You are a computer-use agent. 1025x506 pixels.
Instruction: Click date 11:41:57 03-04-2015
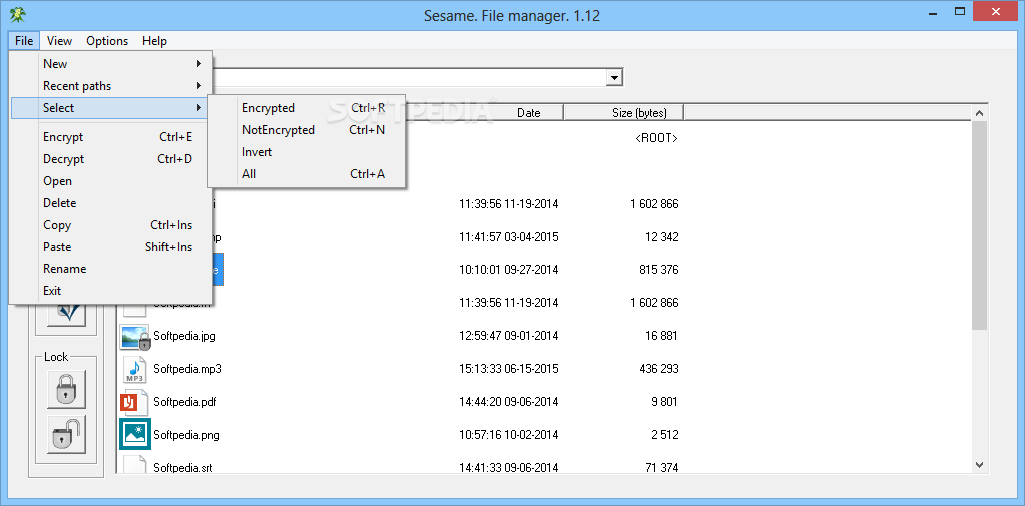point(509,237)
